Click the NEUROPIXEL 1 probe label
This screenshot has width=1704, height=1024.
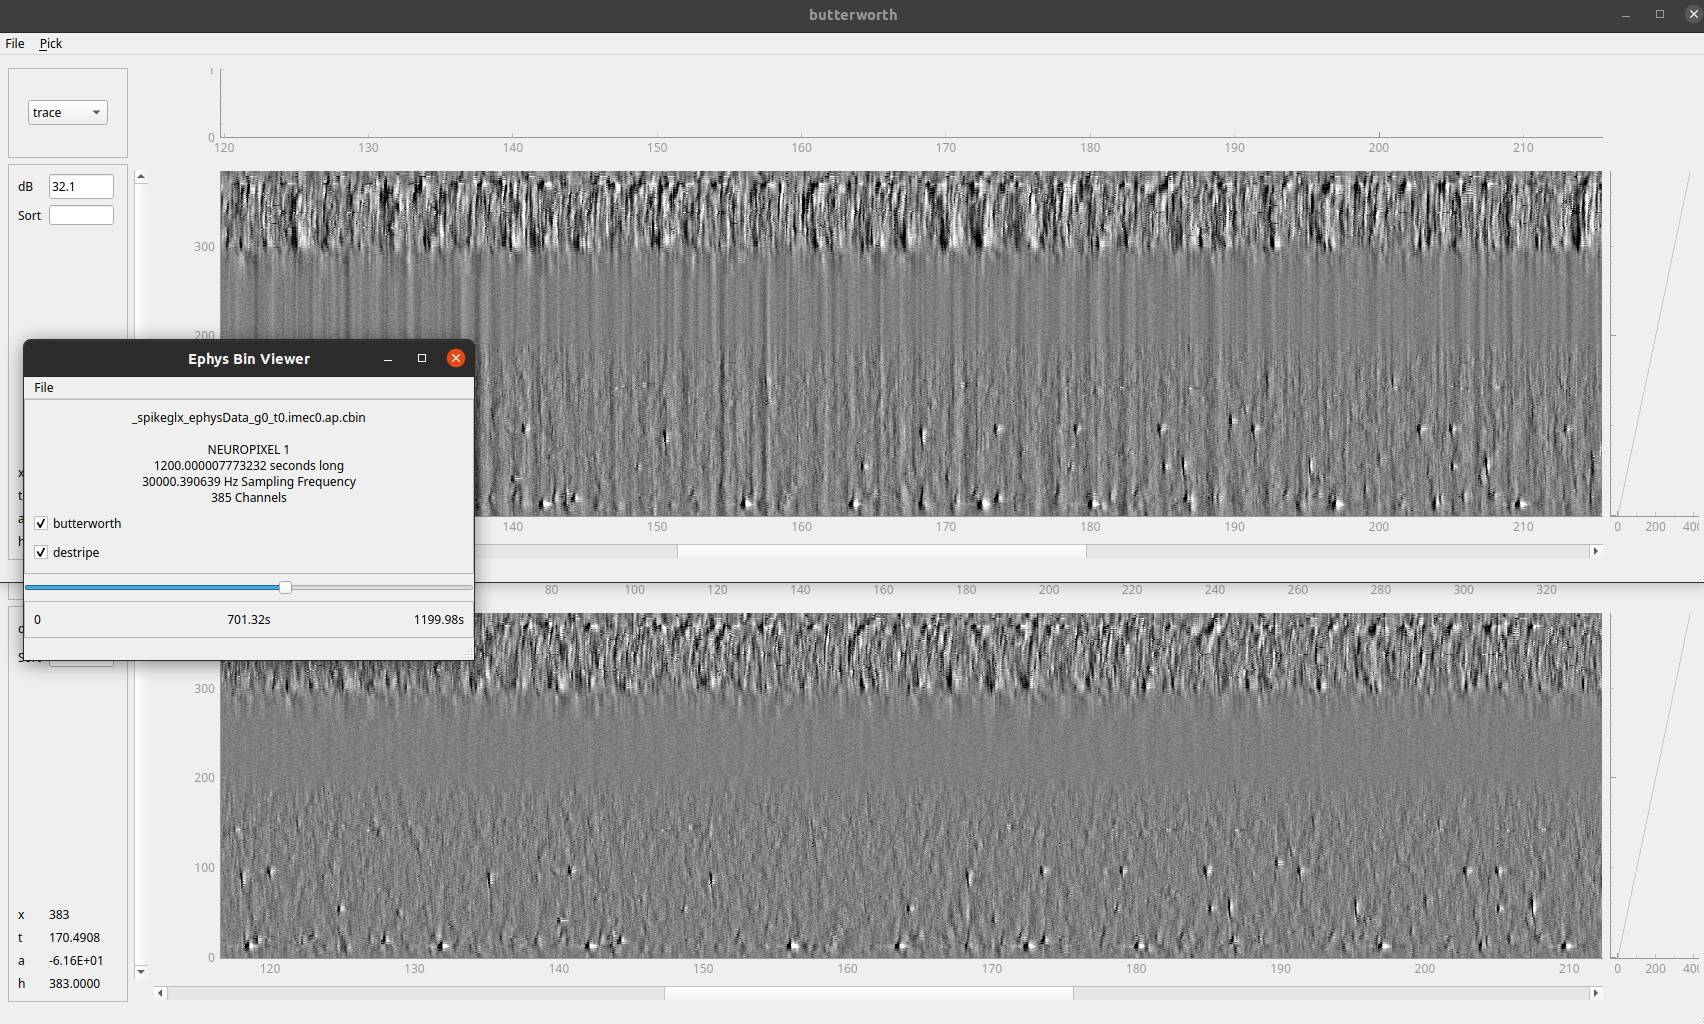click(x=249, y=450)
